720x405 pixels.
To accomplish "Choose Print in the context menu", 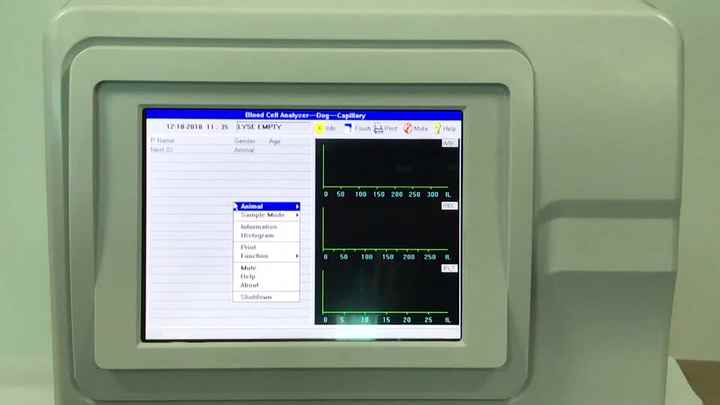I will (266, 247).
